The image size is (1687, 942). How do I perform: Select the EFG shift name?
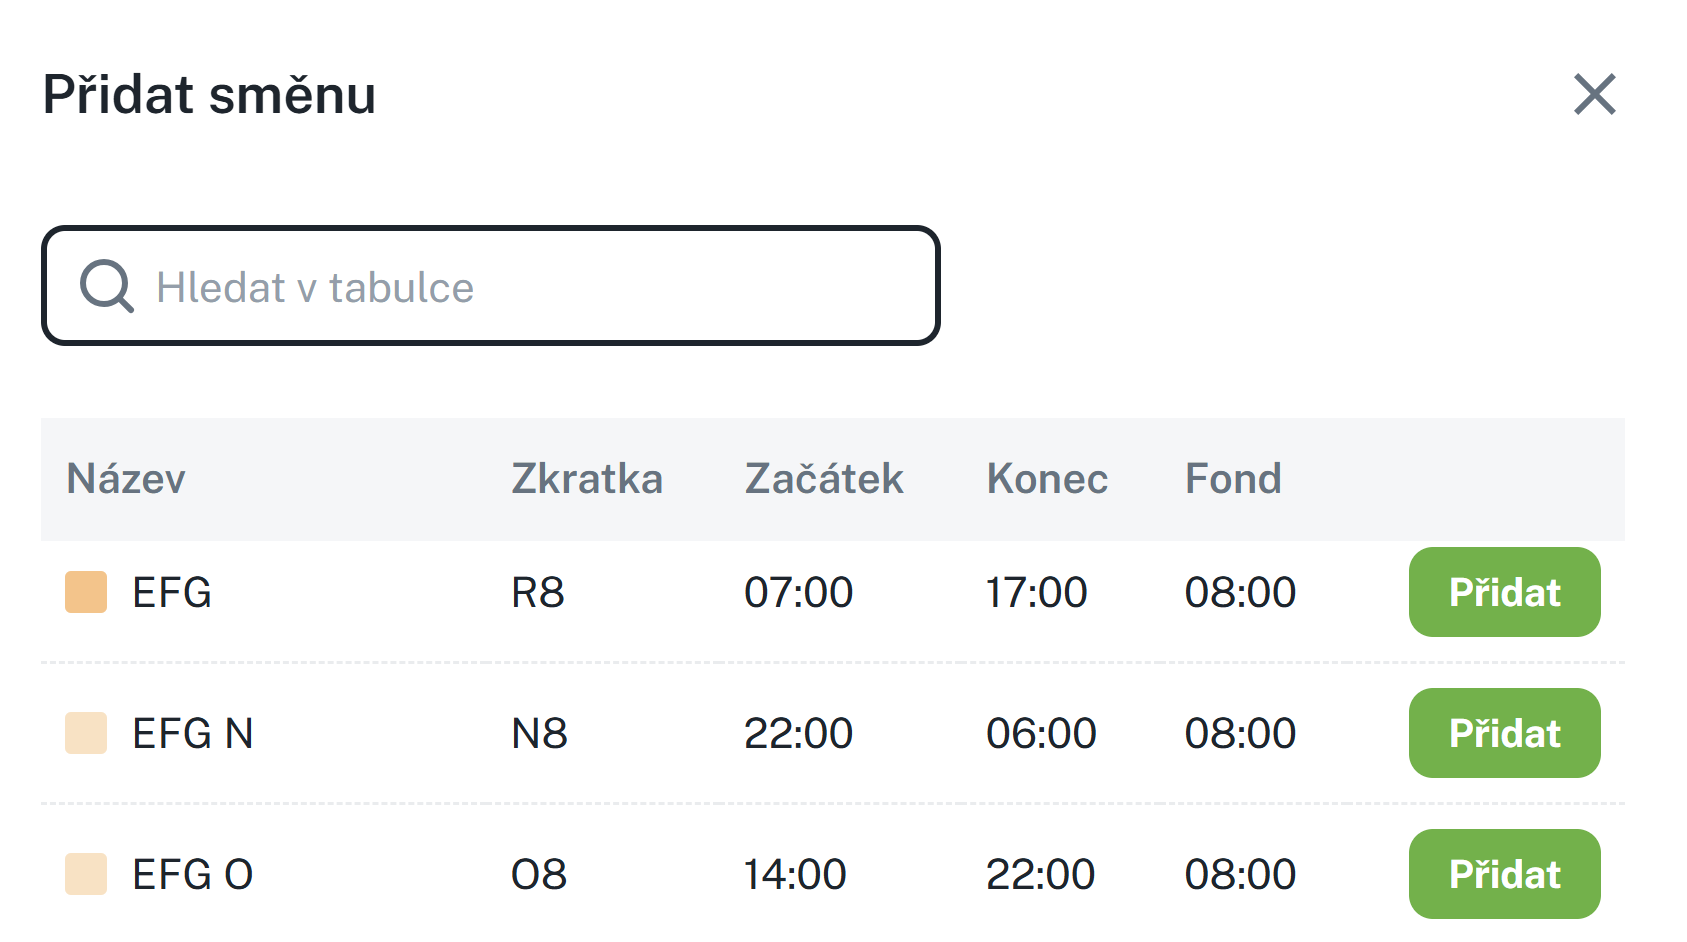point(172,593)
